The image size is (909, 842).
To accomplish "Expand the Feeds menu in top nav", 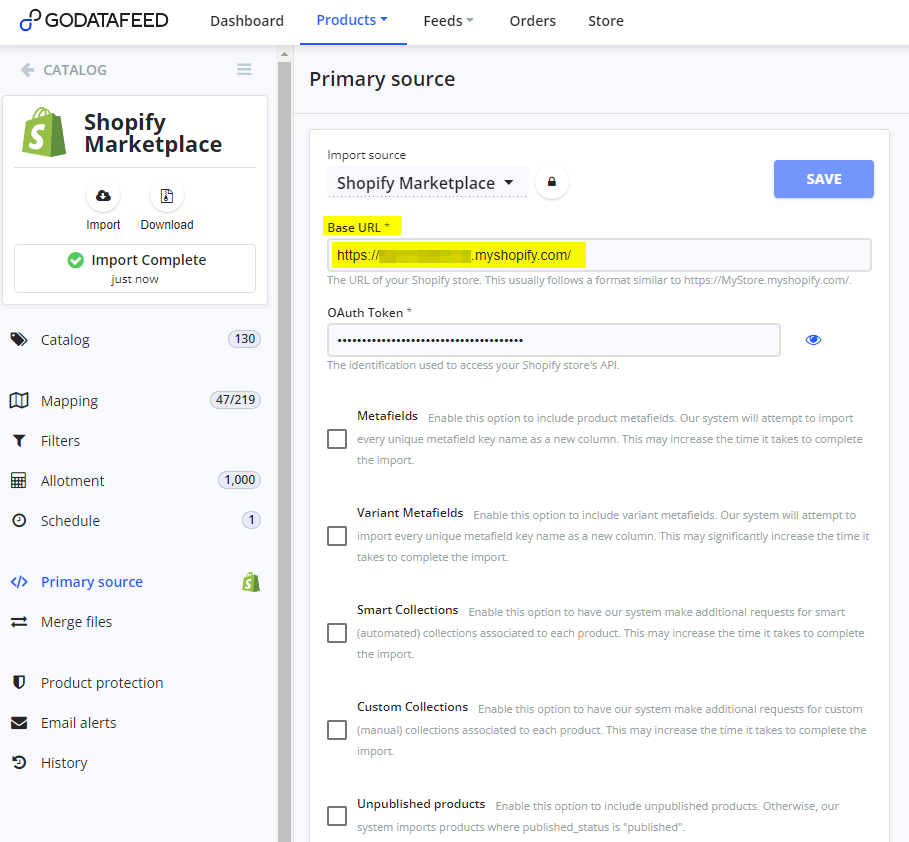I will pos(448,21).
